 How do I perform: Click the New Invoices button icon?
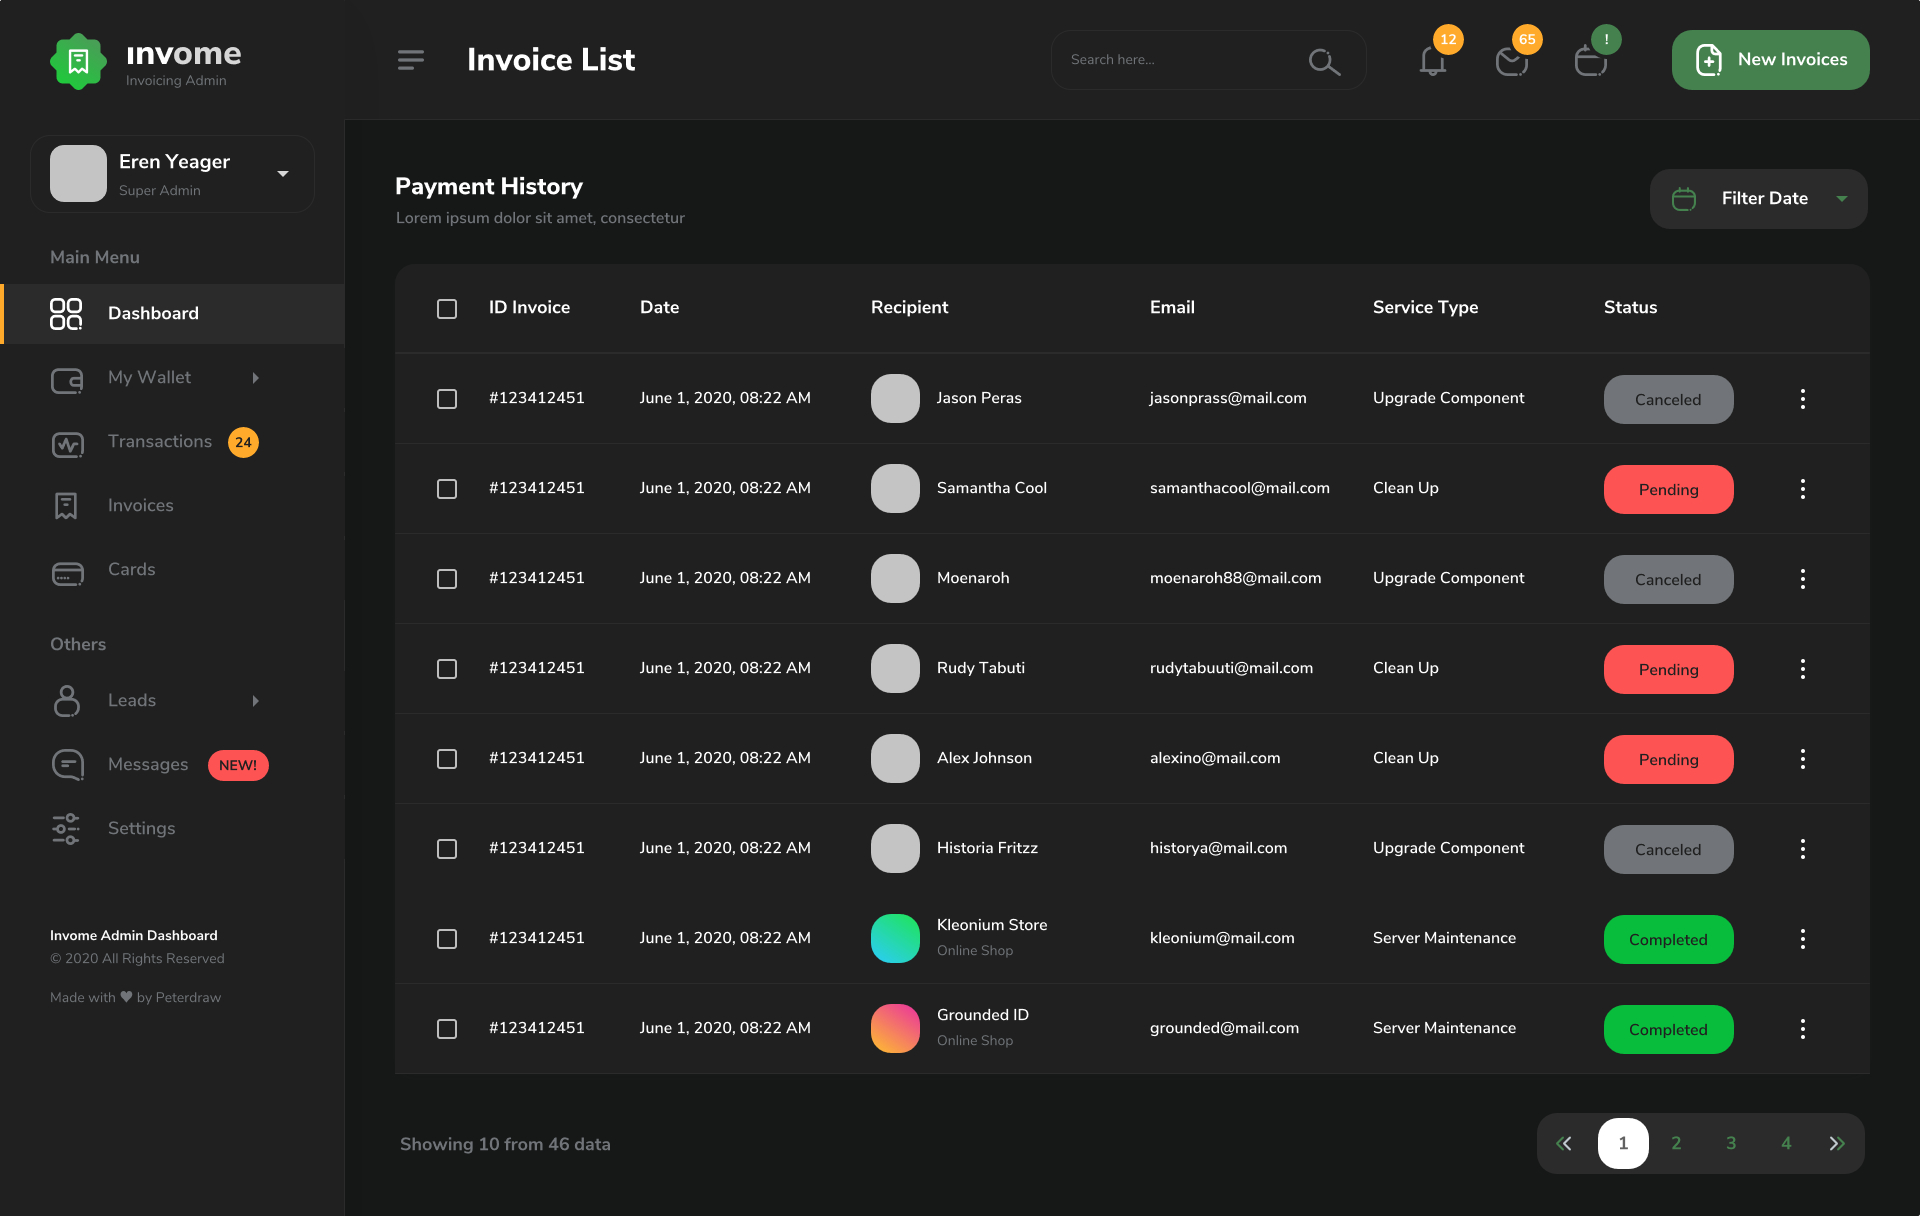click(1707, 59)
